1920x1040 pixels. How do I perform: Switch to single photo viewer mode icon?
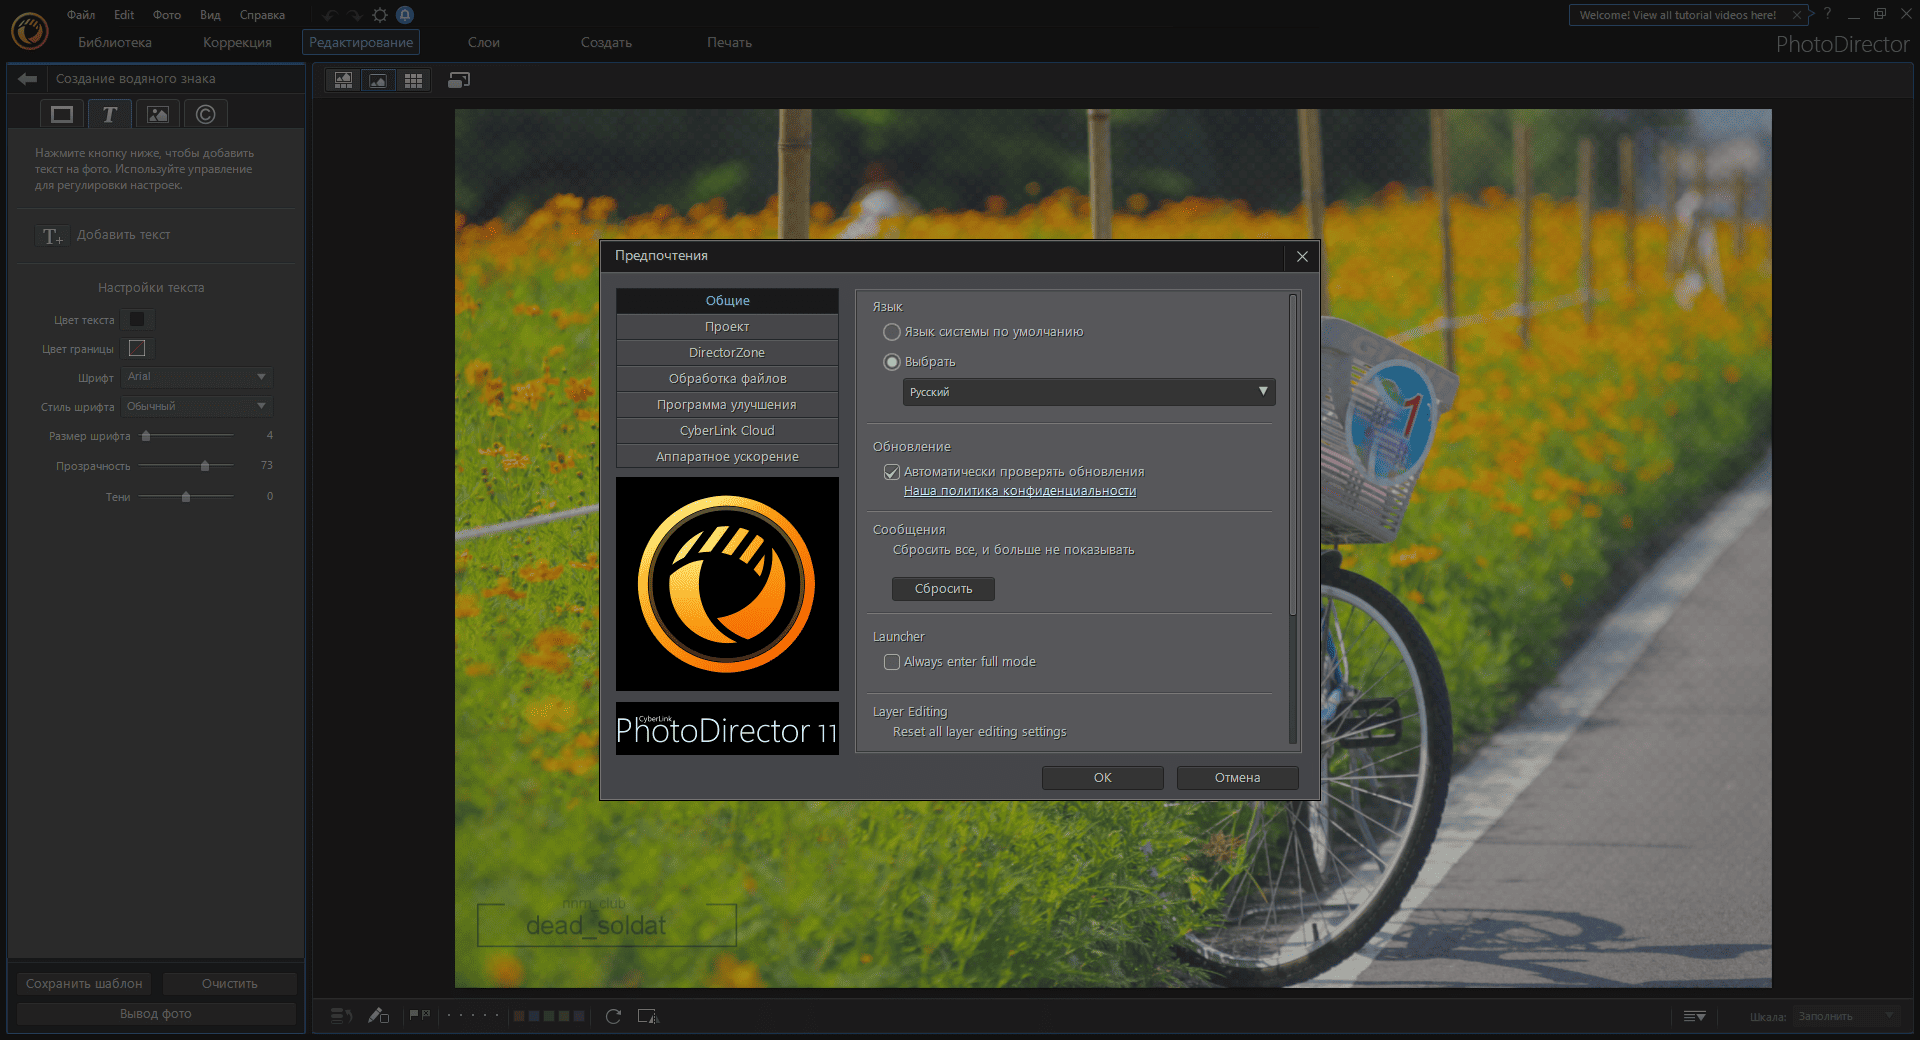[x=378, y=80]
